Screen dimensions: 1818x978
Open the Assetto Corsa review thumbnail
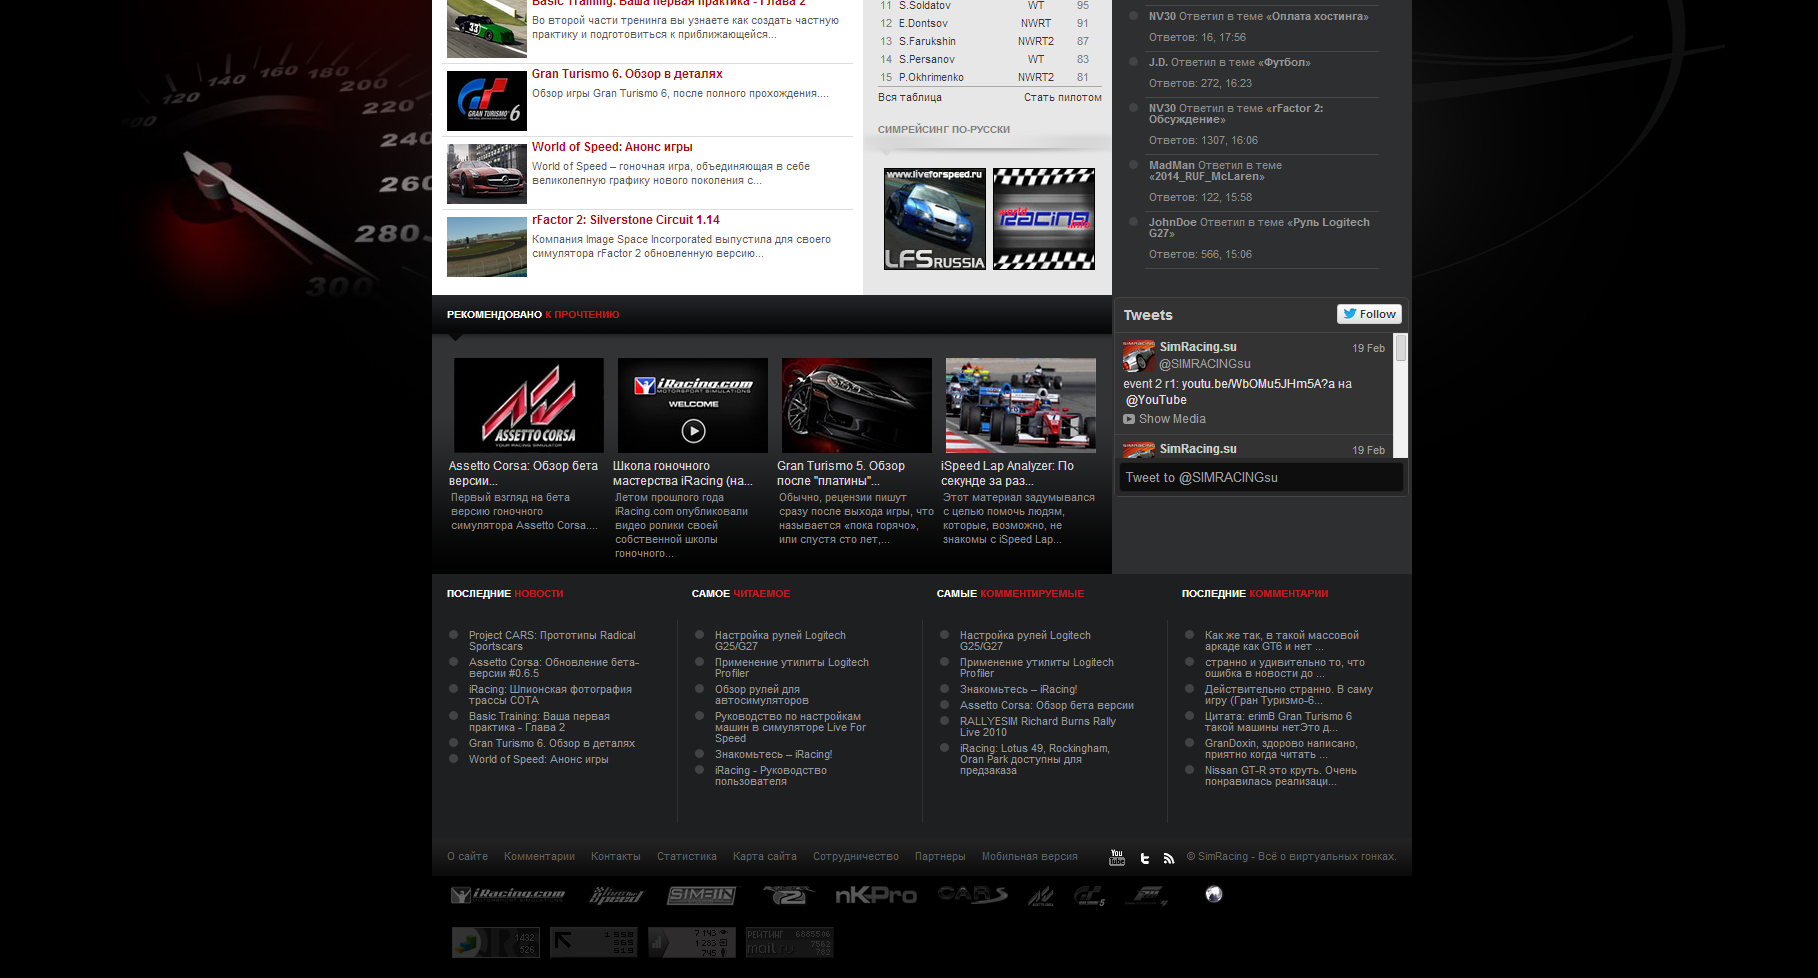click(x=528, y=405)
